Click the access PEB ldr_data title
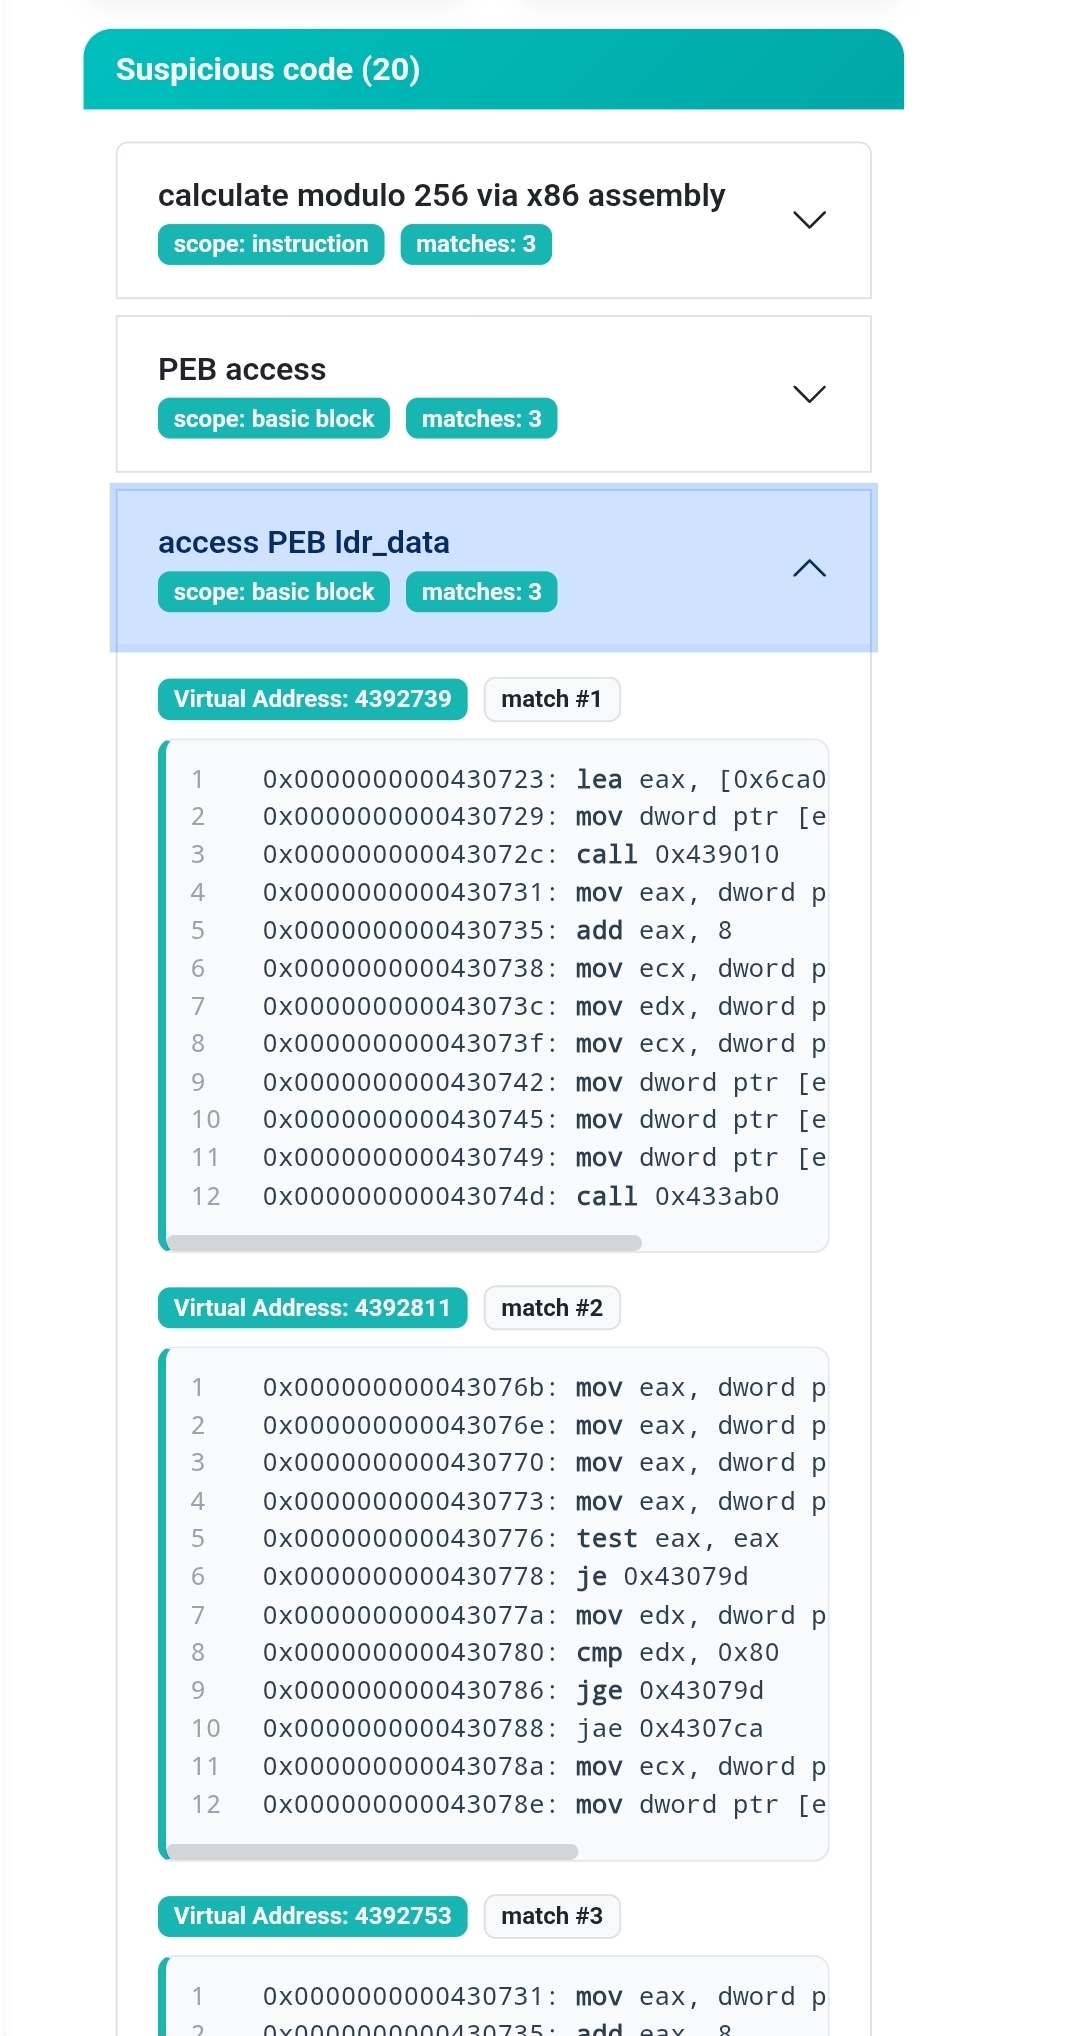 304,542
